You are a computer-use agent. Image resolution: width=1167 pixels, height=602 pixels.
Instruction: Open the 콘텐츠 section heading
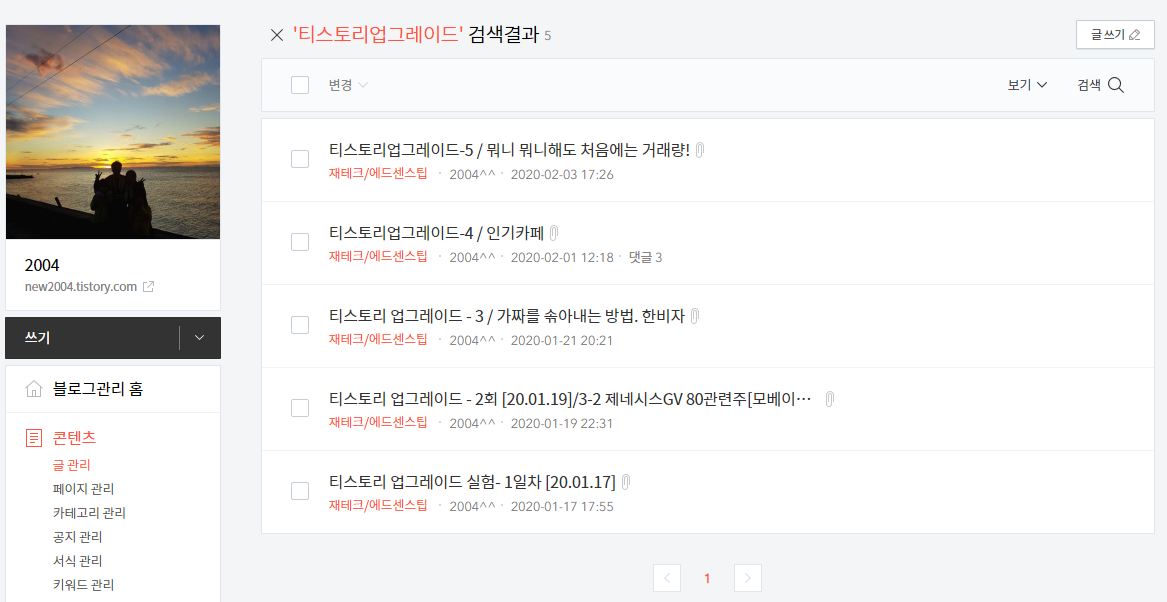click(x=74, y=438)
